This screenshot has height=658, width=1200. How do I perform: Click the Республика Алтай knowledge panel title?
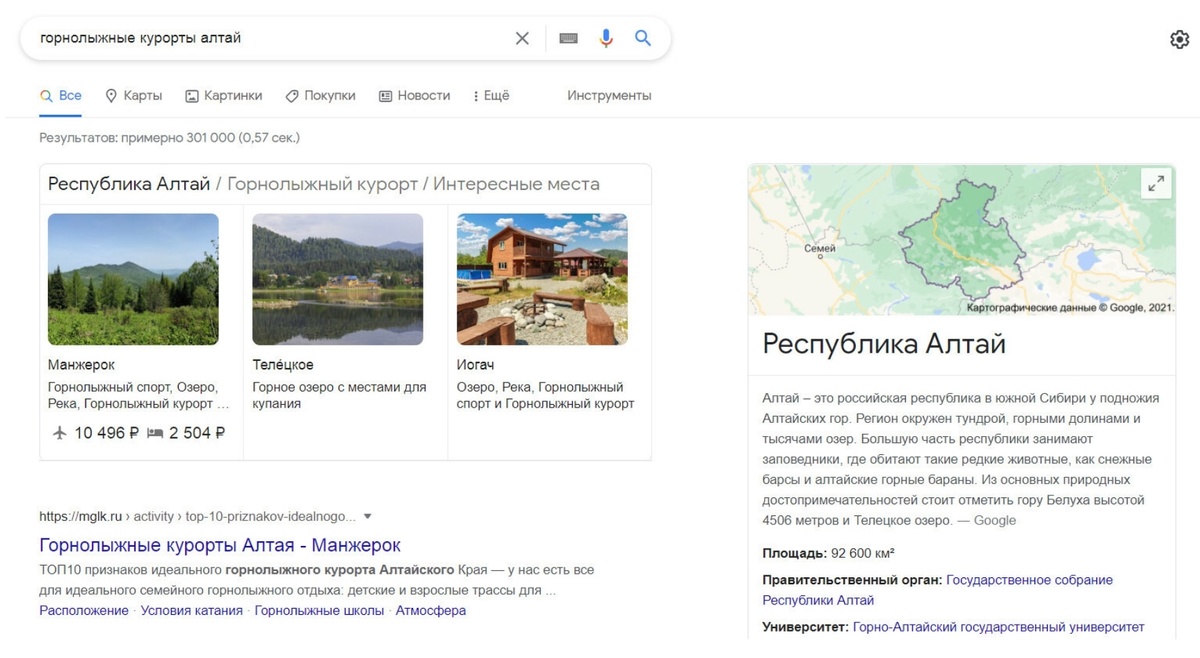tap(884, 344)
